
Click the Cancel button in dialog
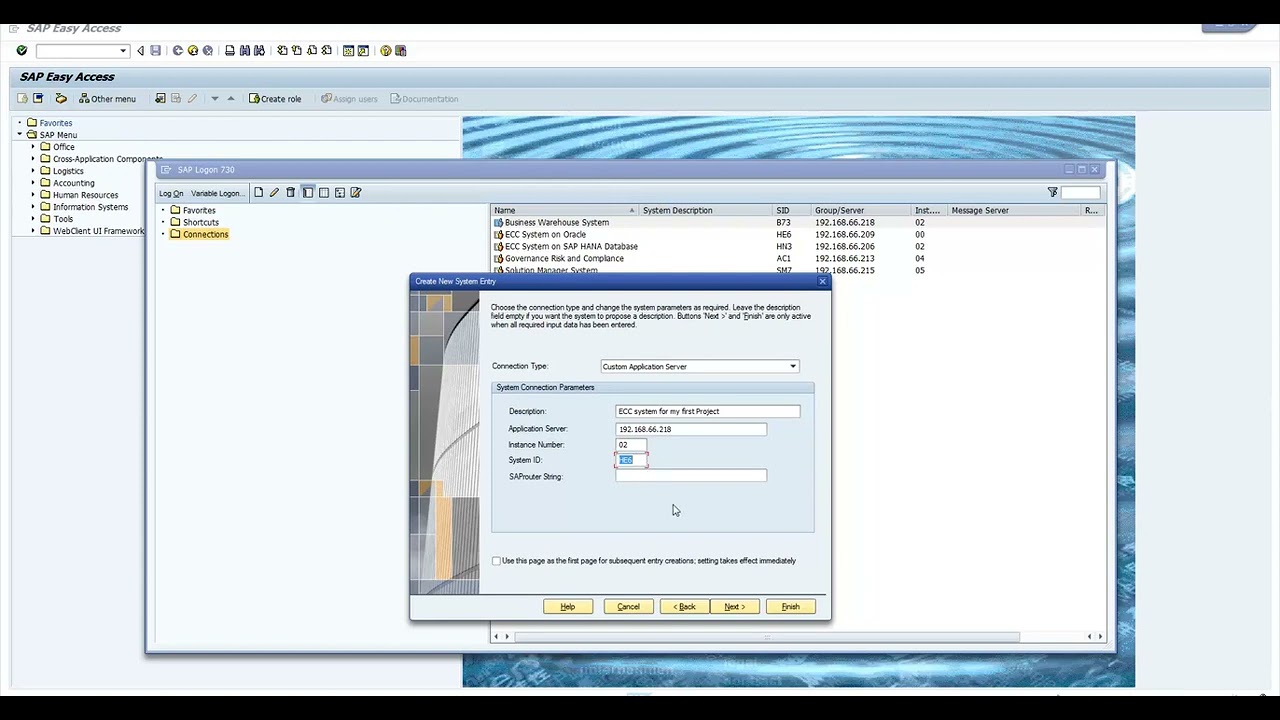[x=628, y=606]
